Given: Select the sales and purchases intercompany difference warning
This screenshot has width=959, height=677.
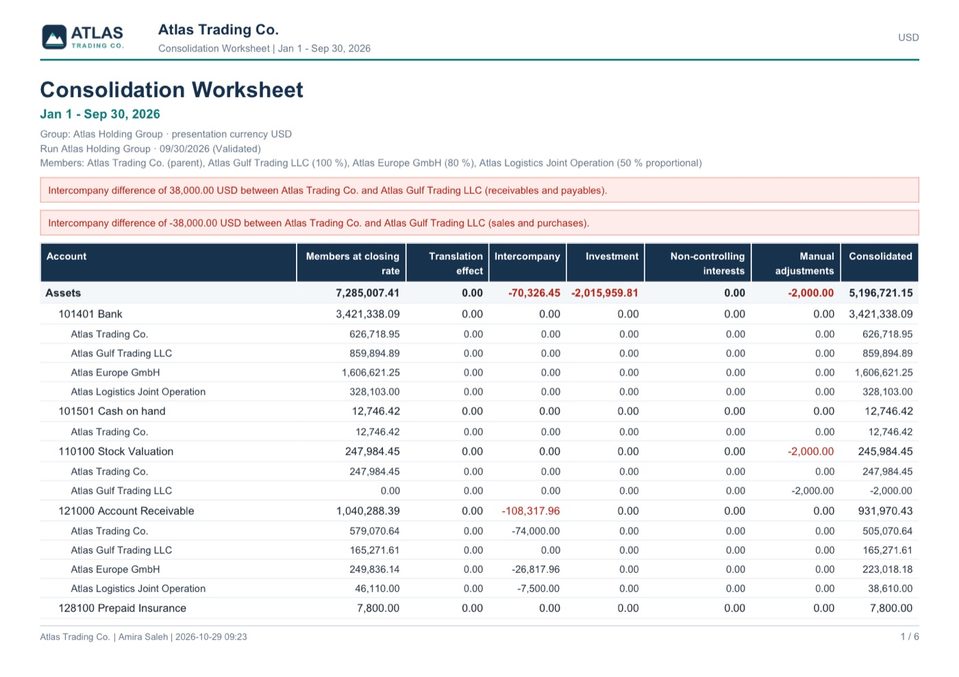Looking at the screenshot, I should 480,223.
